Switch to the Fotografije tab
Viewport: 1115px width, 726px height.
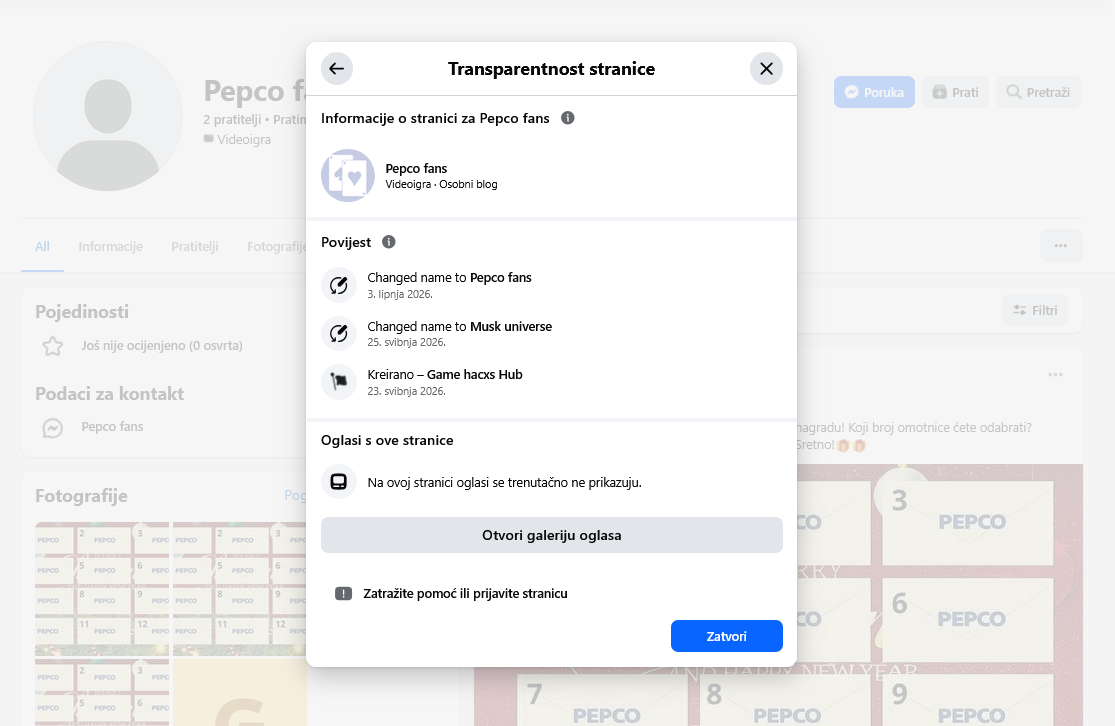click(x=276, y=247)
